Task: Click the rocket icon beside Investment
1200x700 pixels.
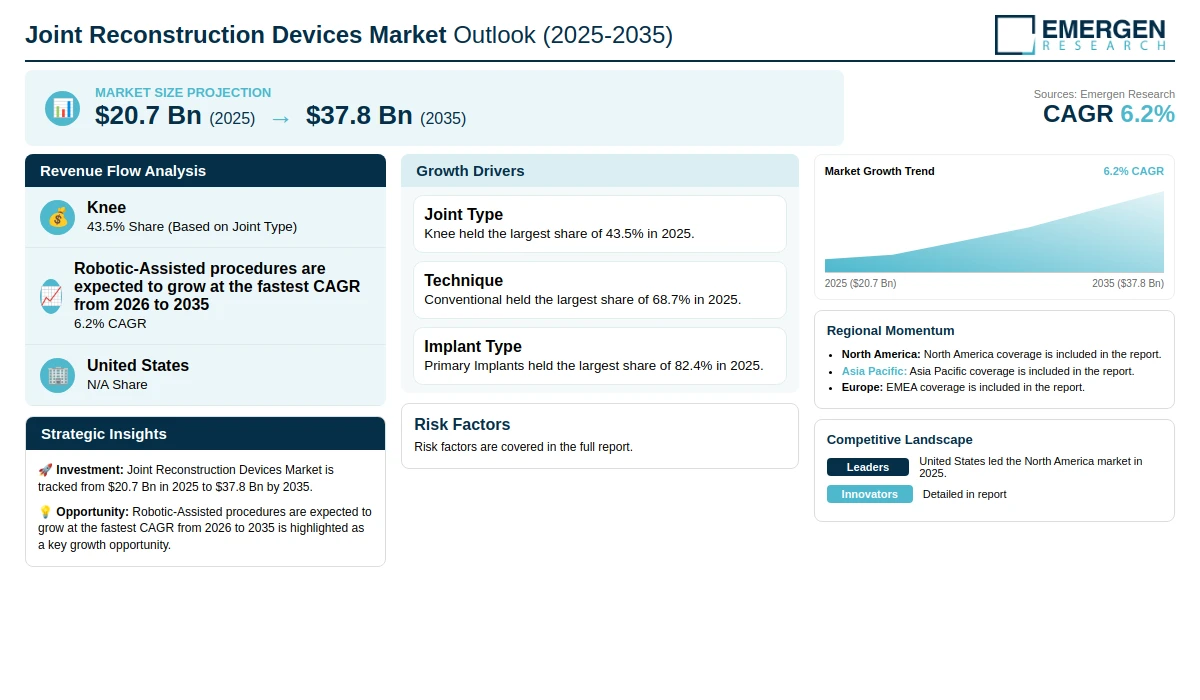Action: [x=45, y=470]
